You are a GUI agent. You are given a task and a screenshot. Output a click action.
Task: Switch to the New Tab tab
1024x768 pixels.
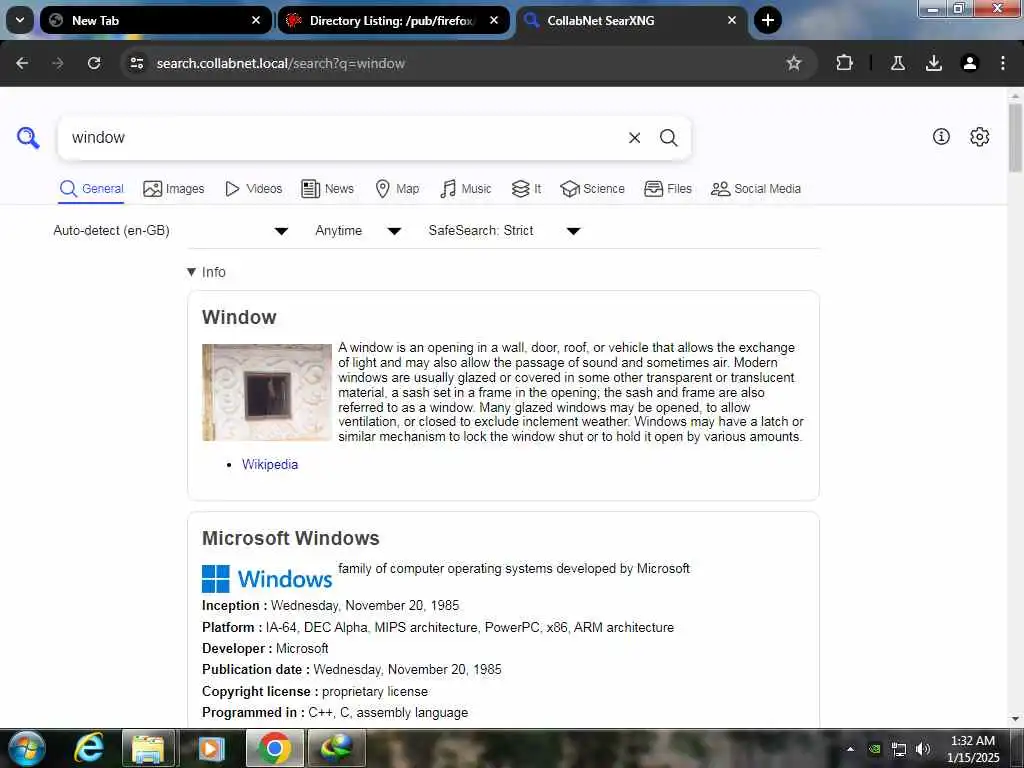point(155,20)
